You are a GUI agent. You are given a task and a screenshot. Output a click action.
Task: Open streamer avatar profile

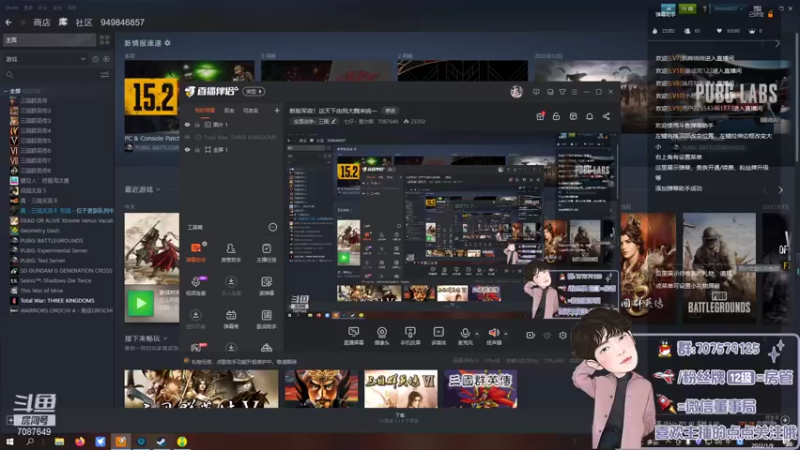(516, 92)
